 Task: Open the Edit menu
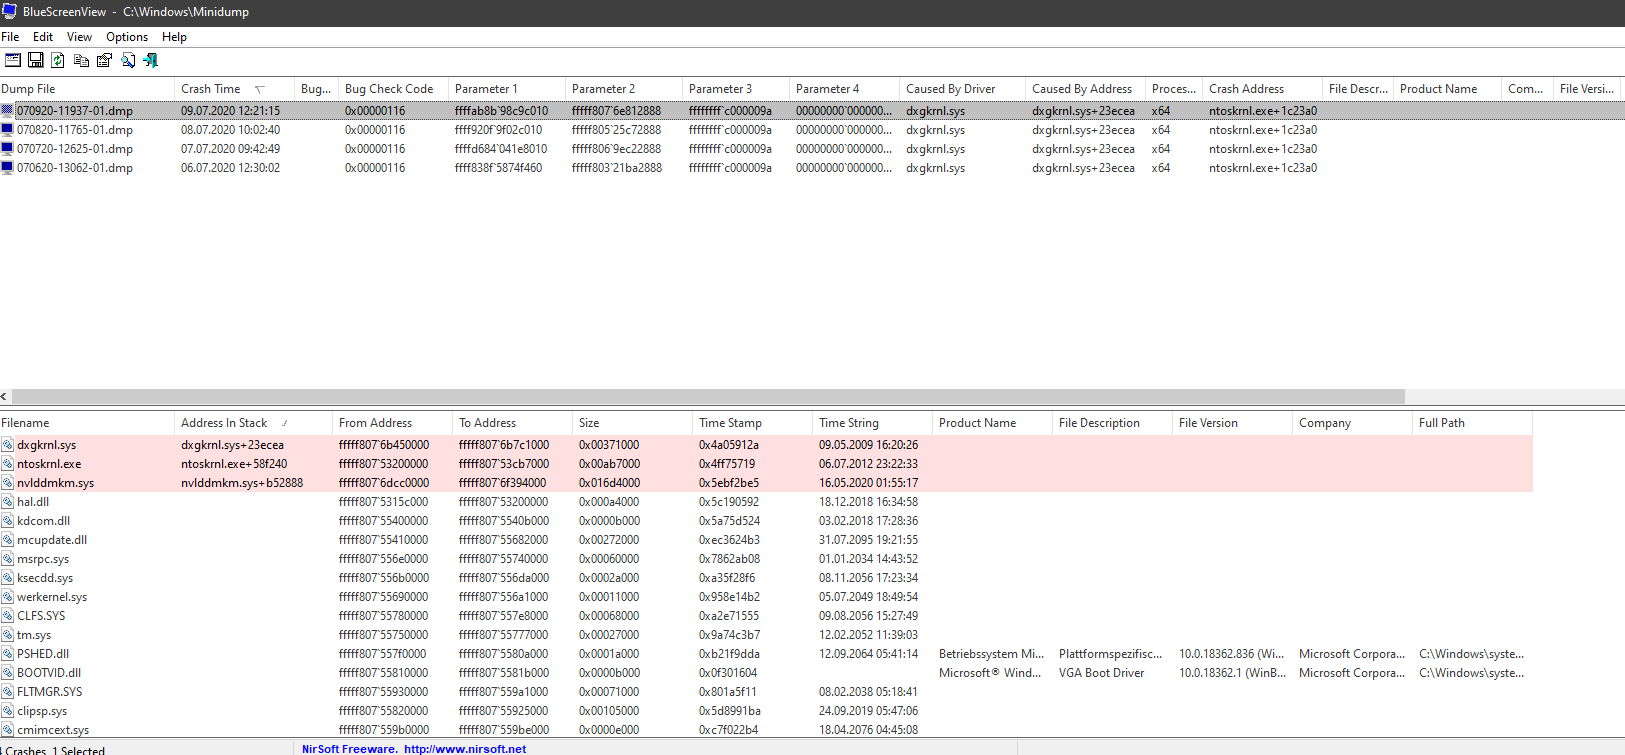43,37
